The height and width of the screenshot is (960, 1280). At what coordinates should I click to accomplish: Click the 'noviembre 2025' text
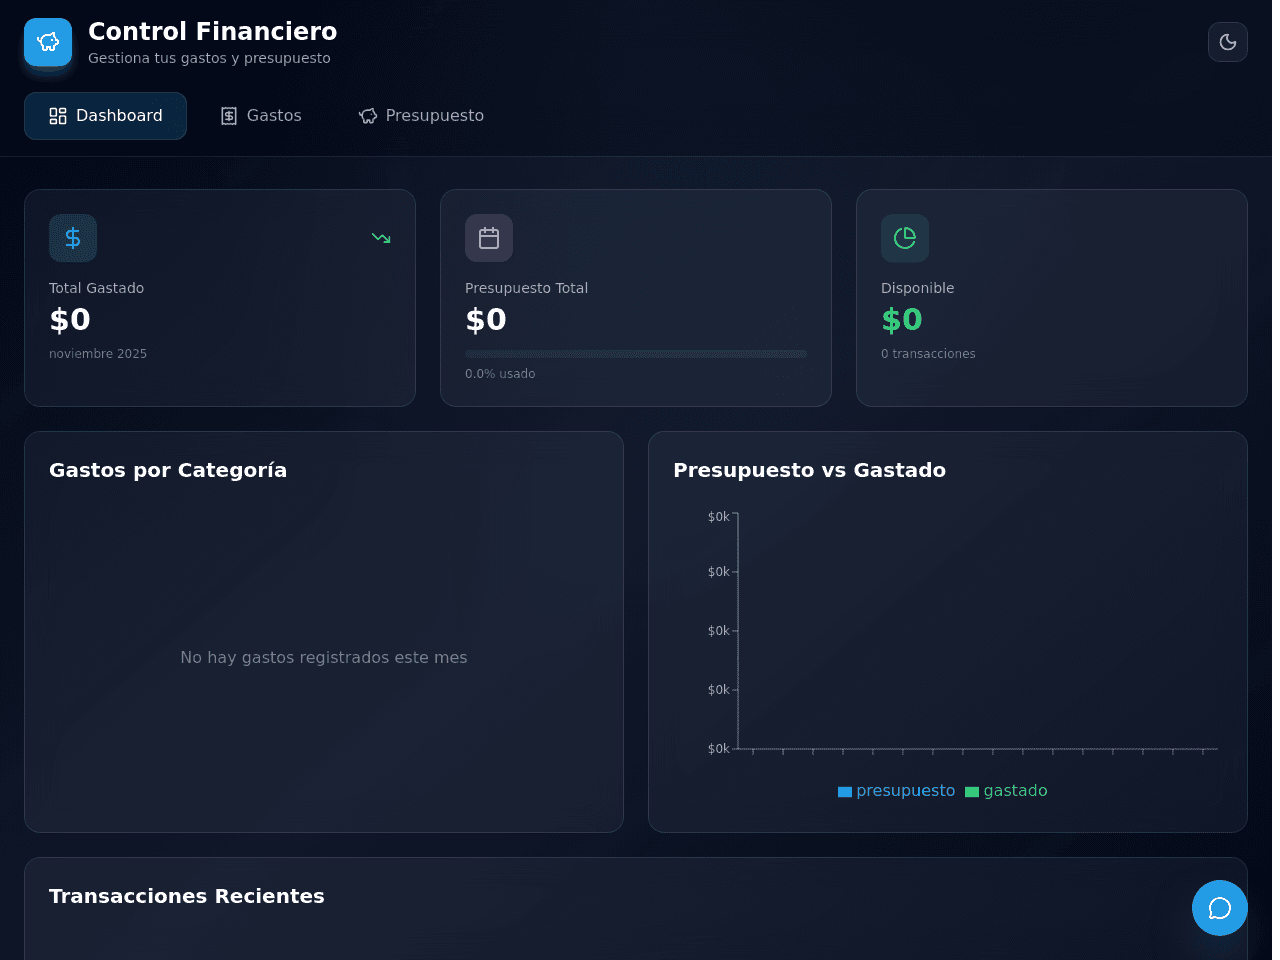98,354
